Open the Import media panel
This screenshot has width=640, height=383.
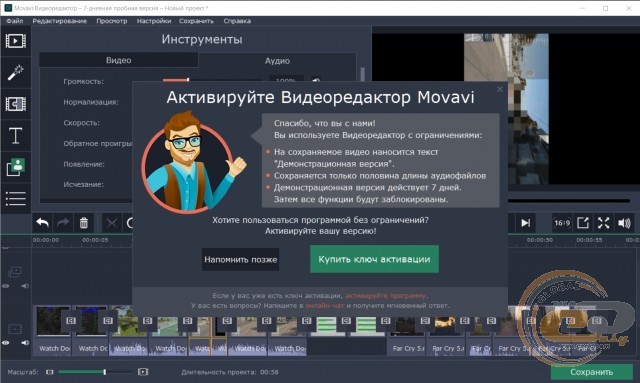pyautogui.click(x=16, y=41)
